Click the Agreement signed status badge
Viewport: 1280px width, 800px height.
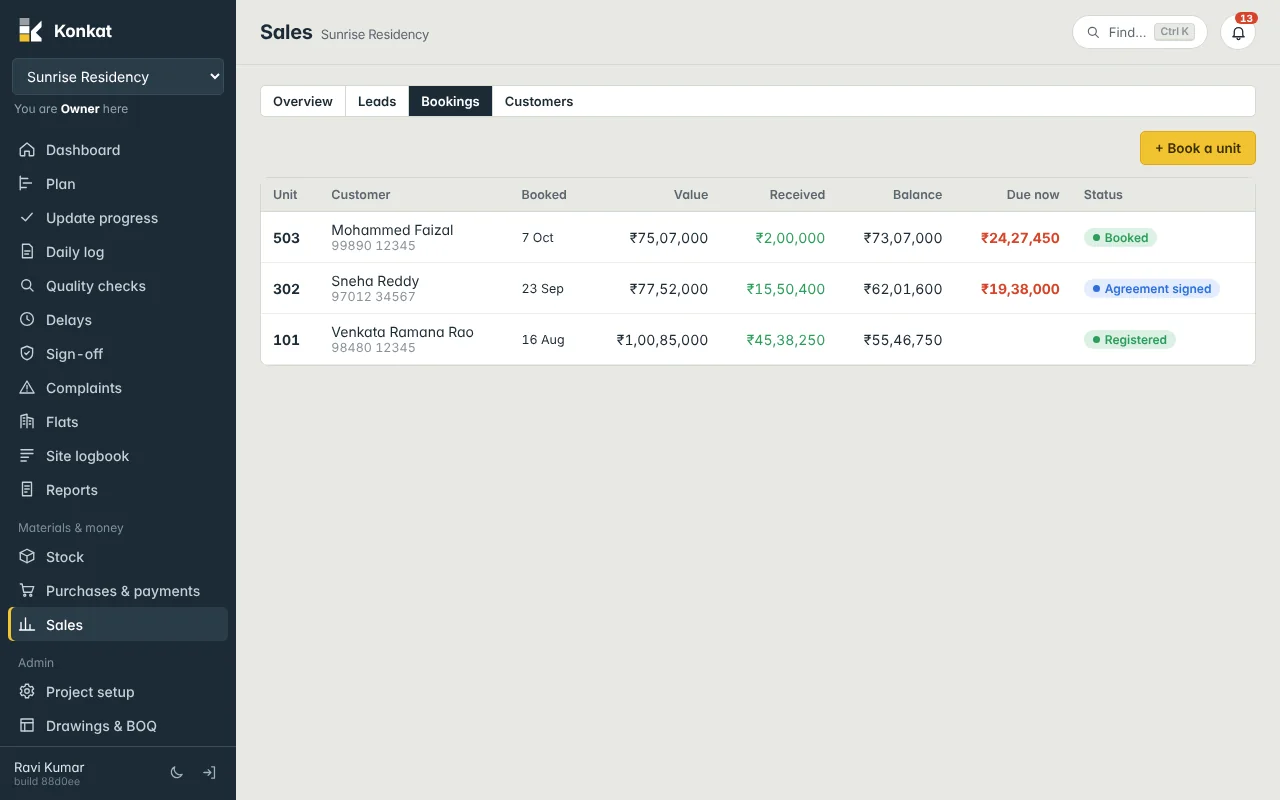(x=1152, y=289)
